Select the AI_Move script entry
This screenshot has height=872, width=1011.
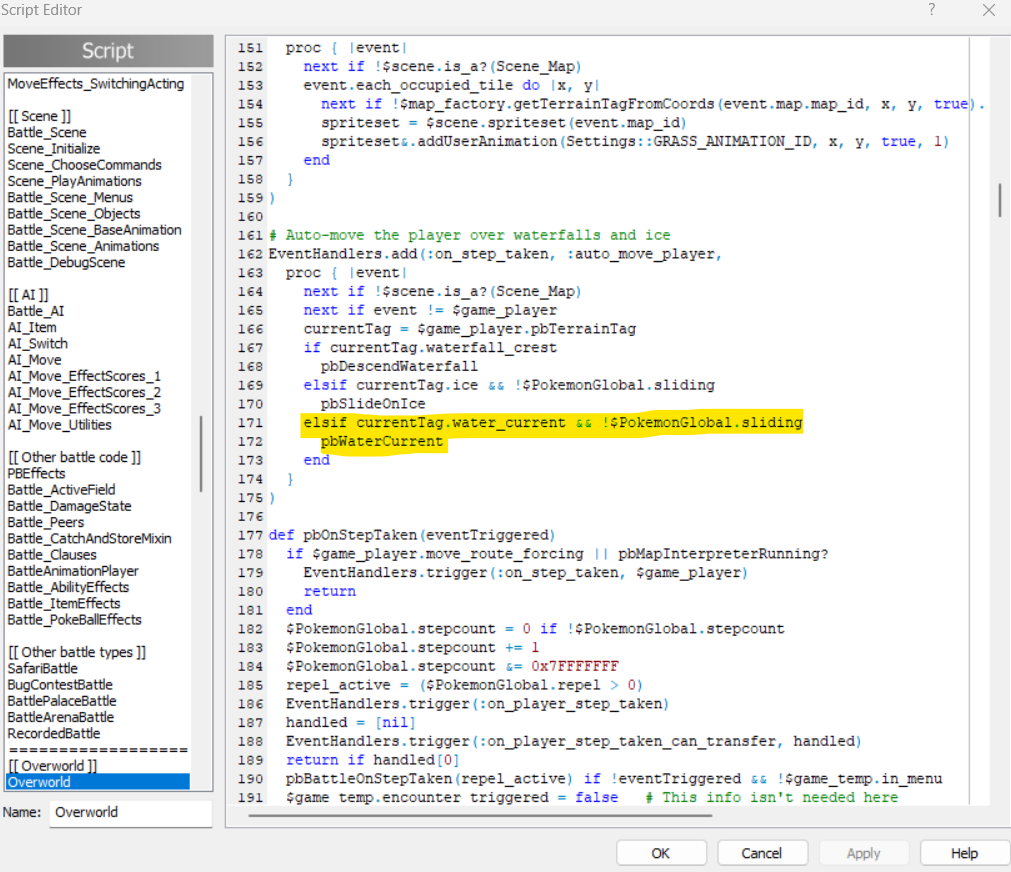click(34, 360)
